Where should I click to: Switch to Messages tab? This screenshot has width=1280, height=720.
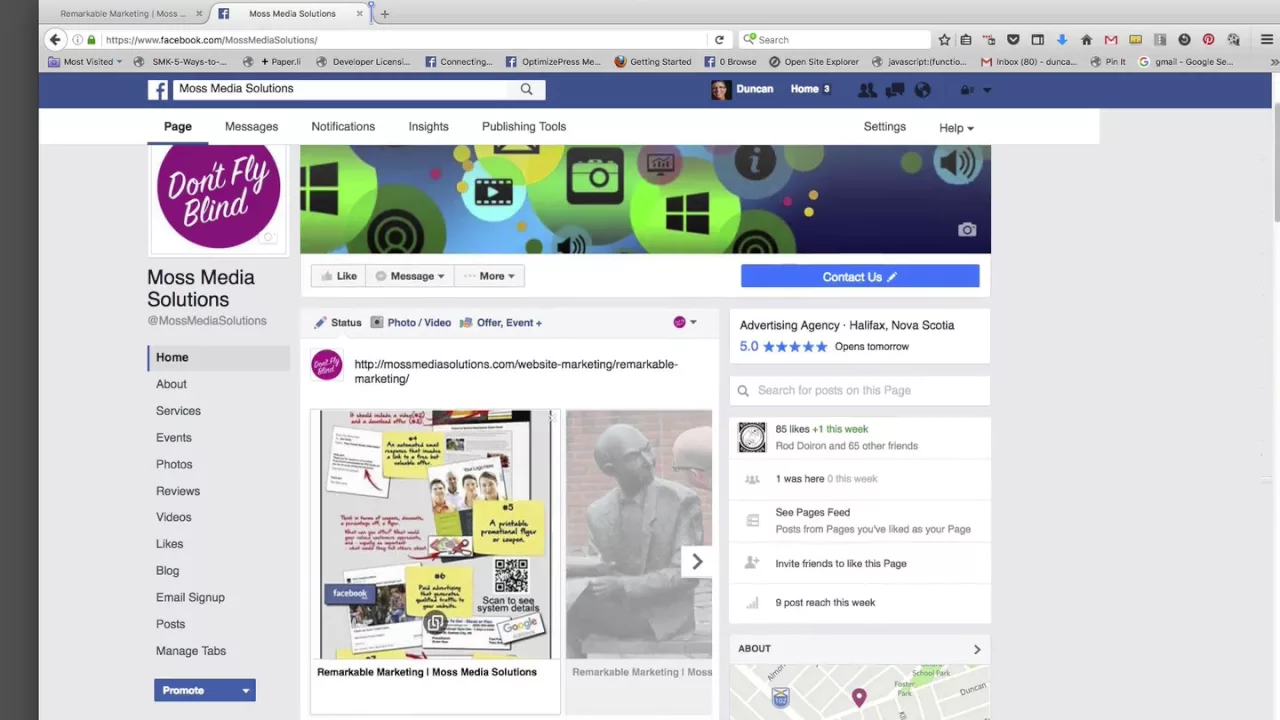(x=251, y=127)
